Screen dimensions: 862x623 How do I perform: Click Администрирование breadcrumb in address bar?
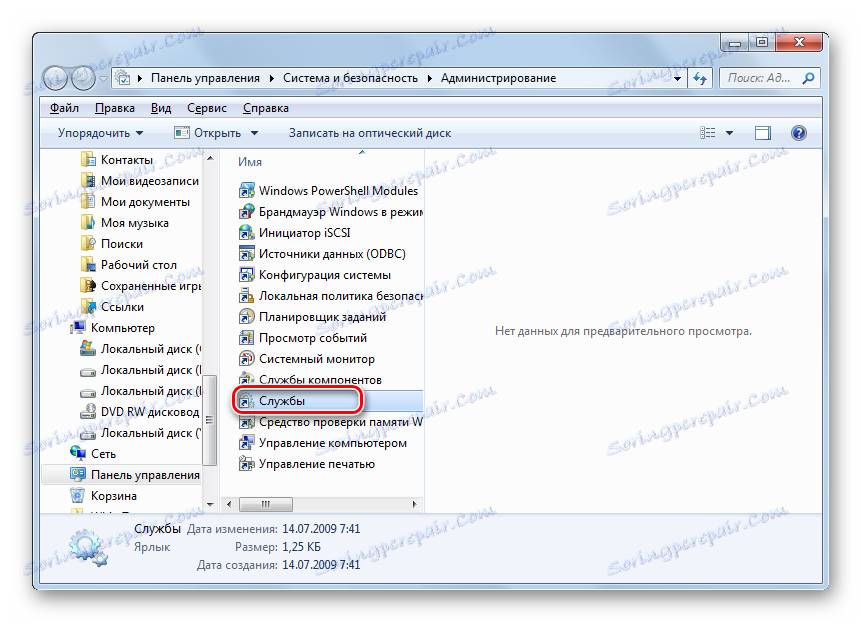pos(498,78)
